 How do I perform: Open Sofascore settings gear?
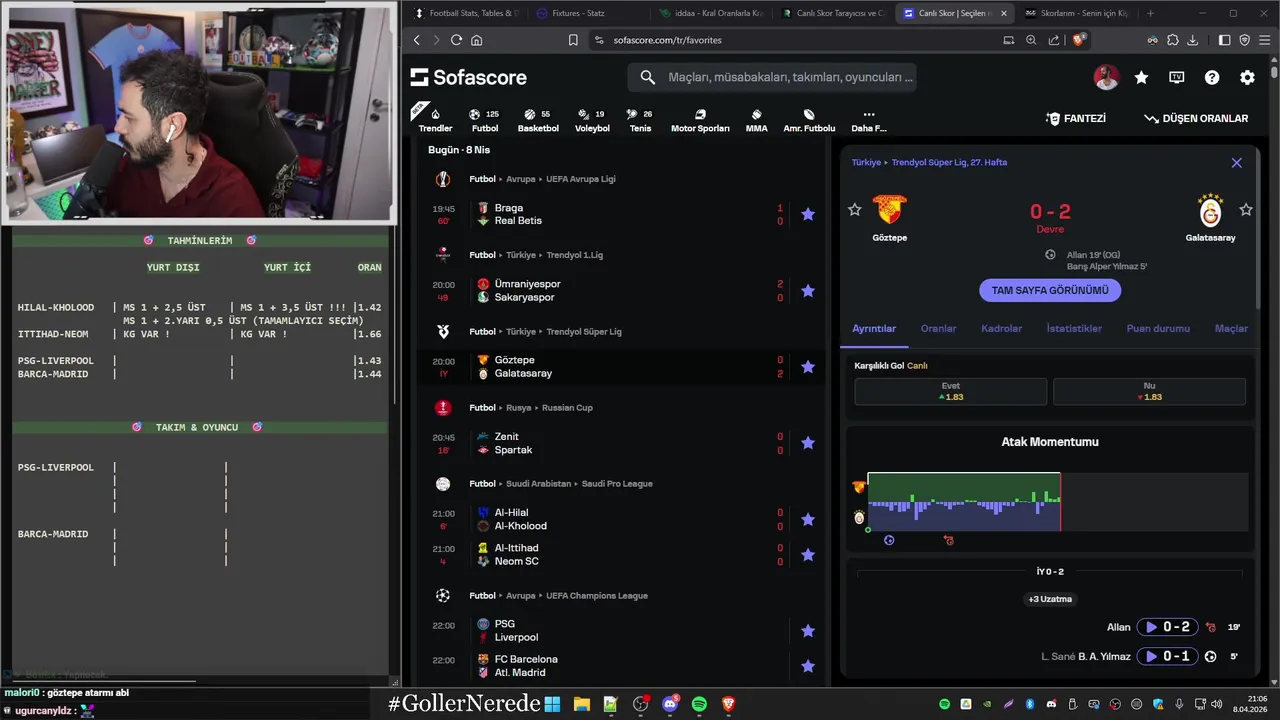click(1247, 77)
